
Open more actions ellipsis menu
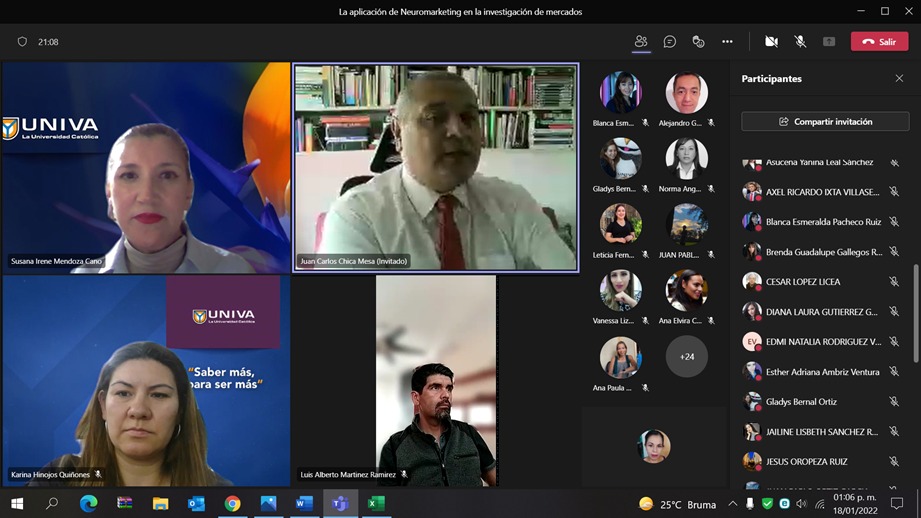[727, 42]
